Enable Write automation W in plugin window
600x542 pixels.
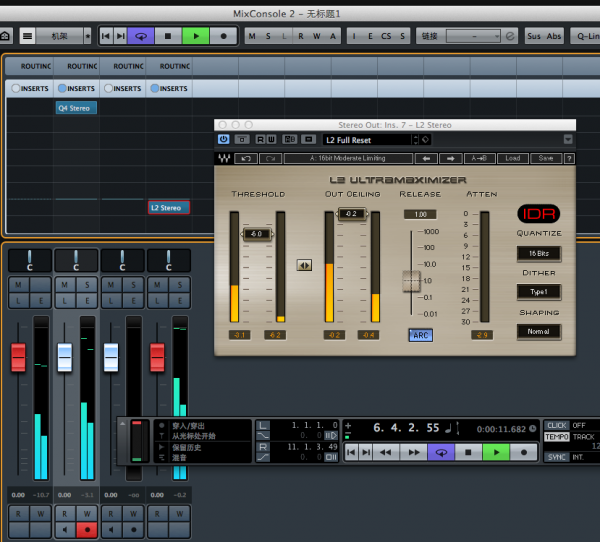pyautogui.click(x=271, y=139)
